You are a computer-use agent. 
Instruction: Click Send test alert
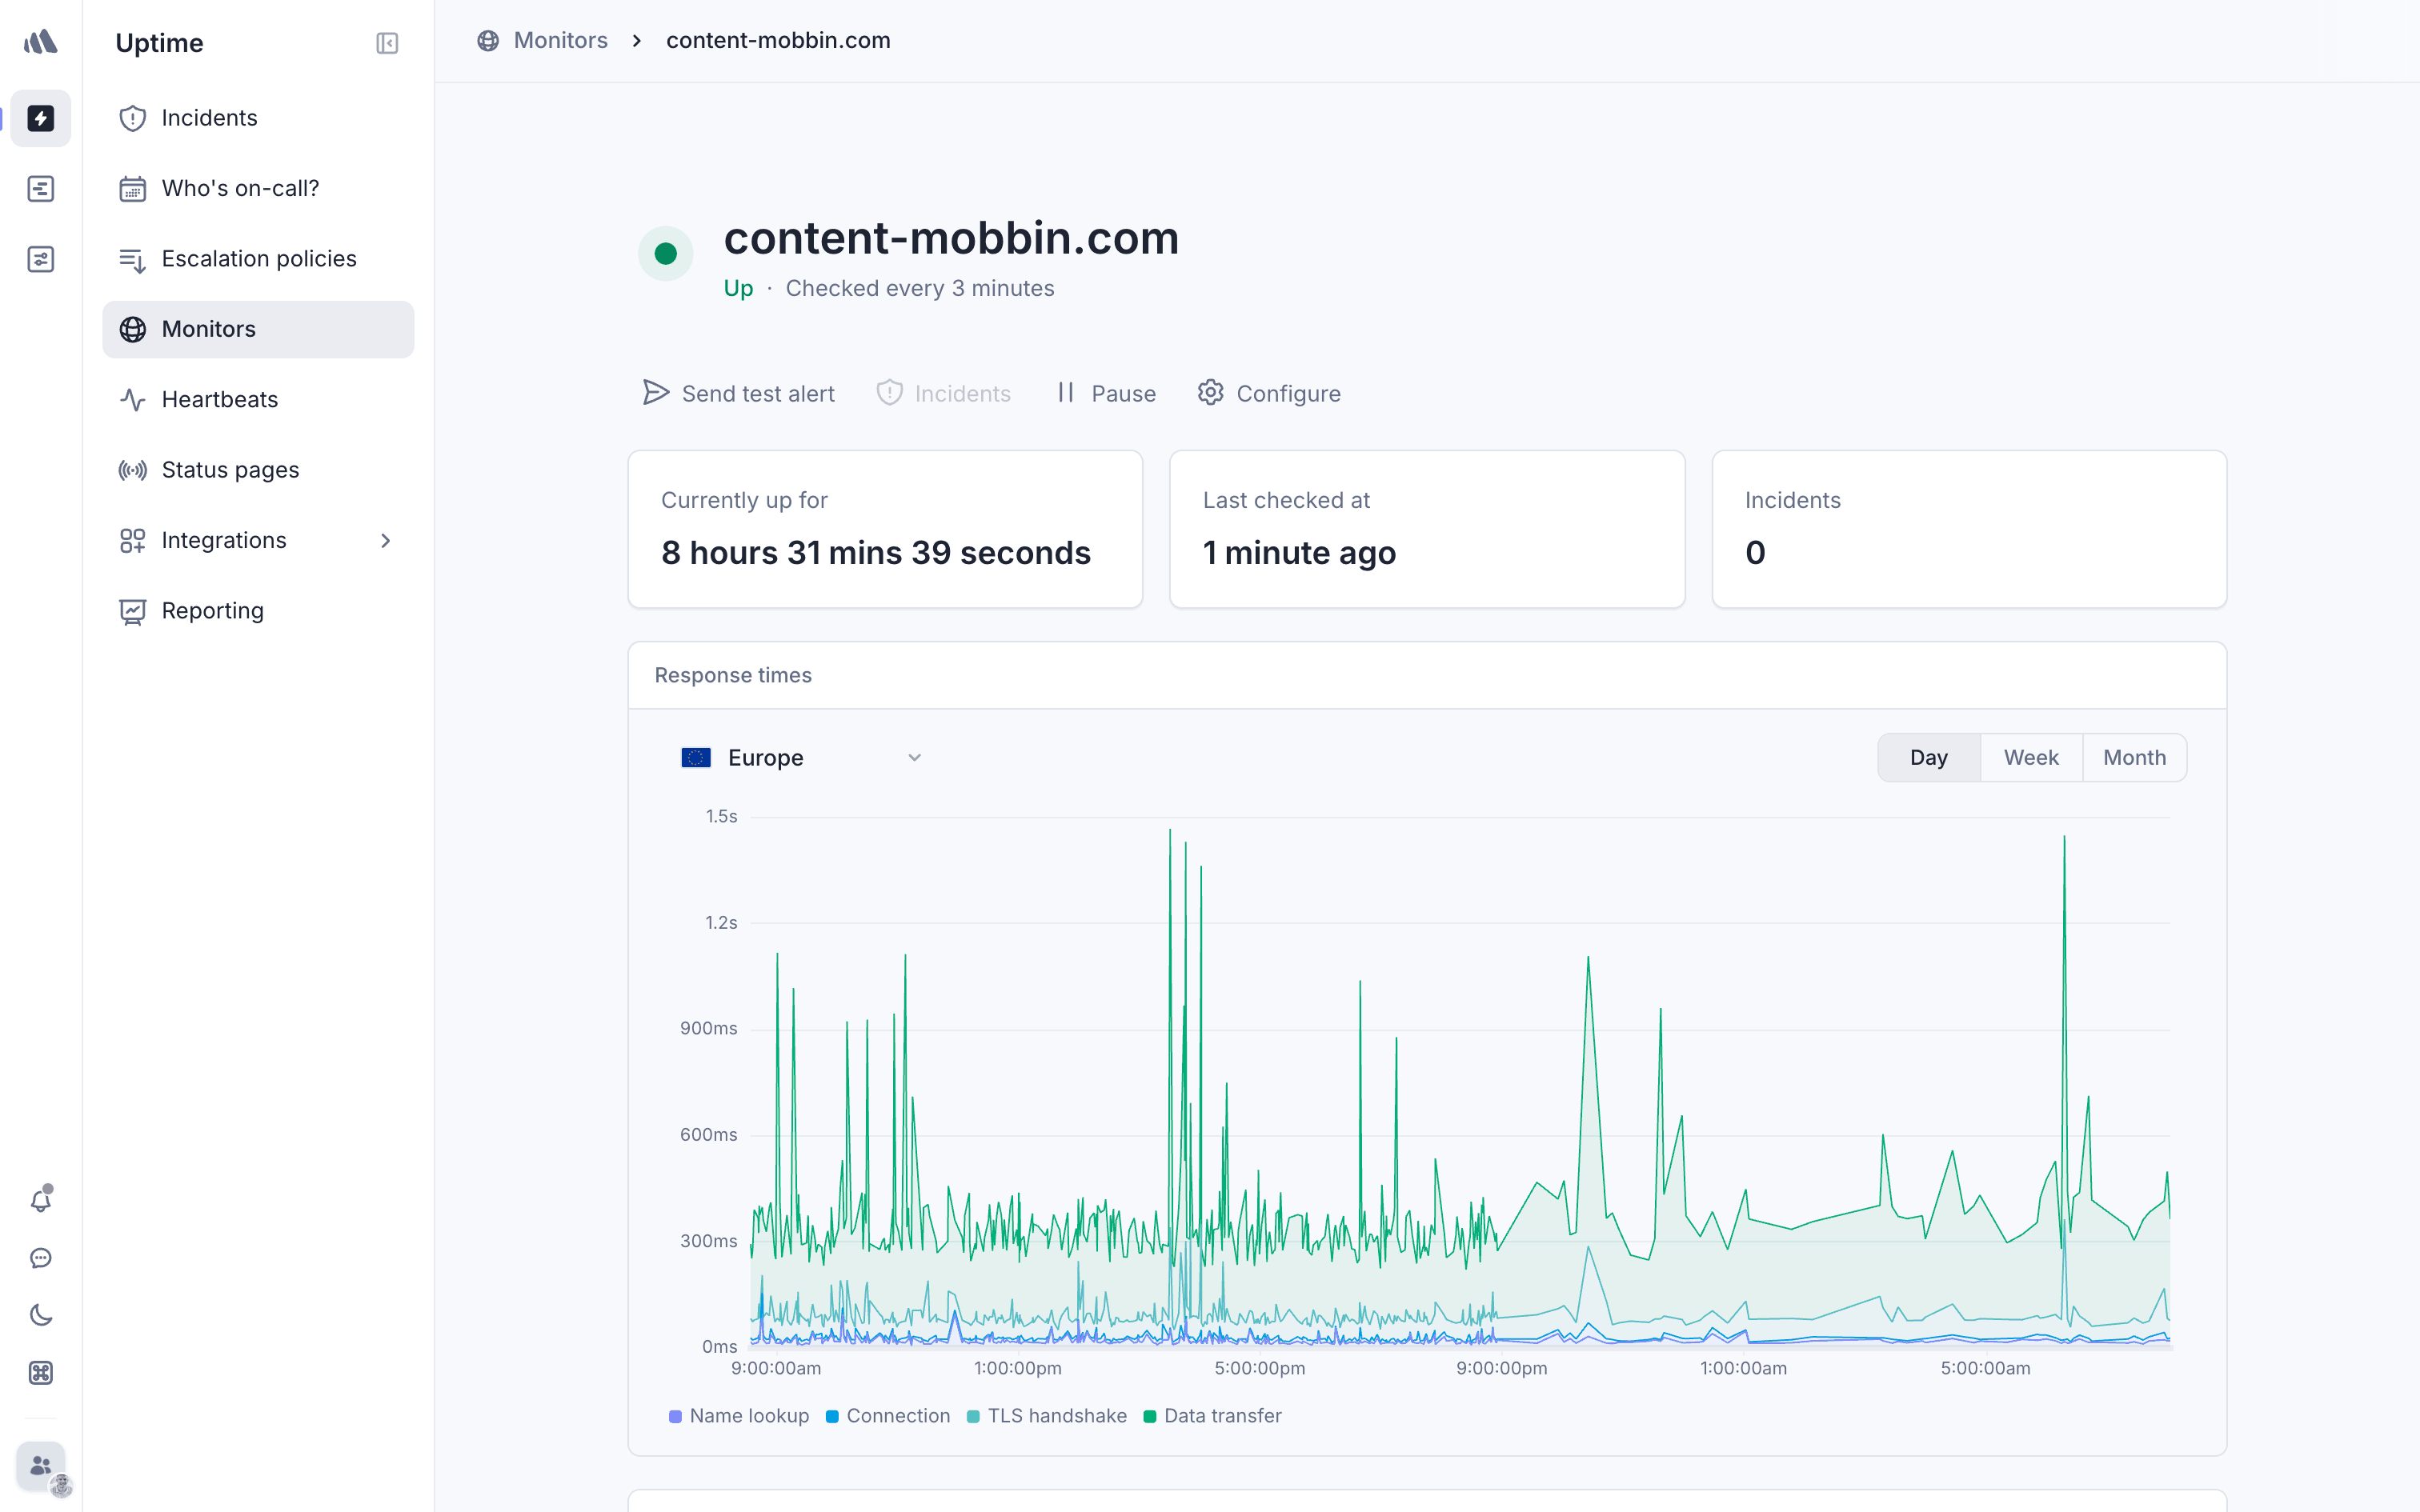[x=739, y=394]
